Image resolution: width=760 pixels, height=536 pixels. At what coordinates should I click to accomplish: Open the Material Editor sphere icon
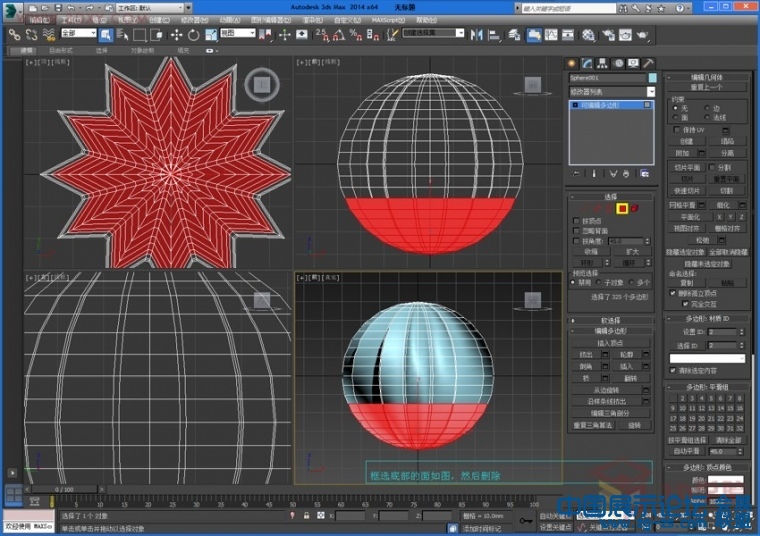(x=588, y=35)
